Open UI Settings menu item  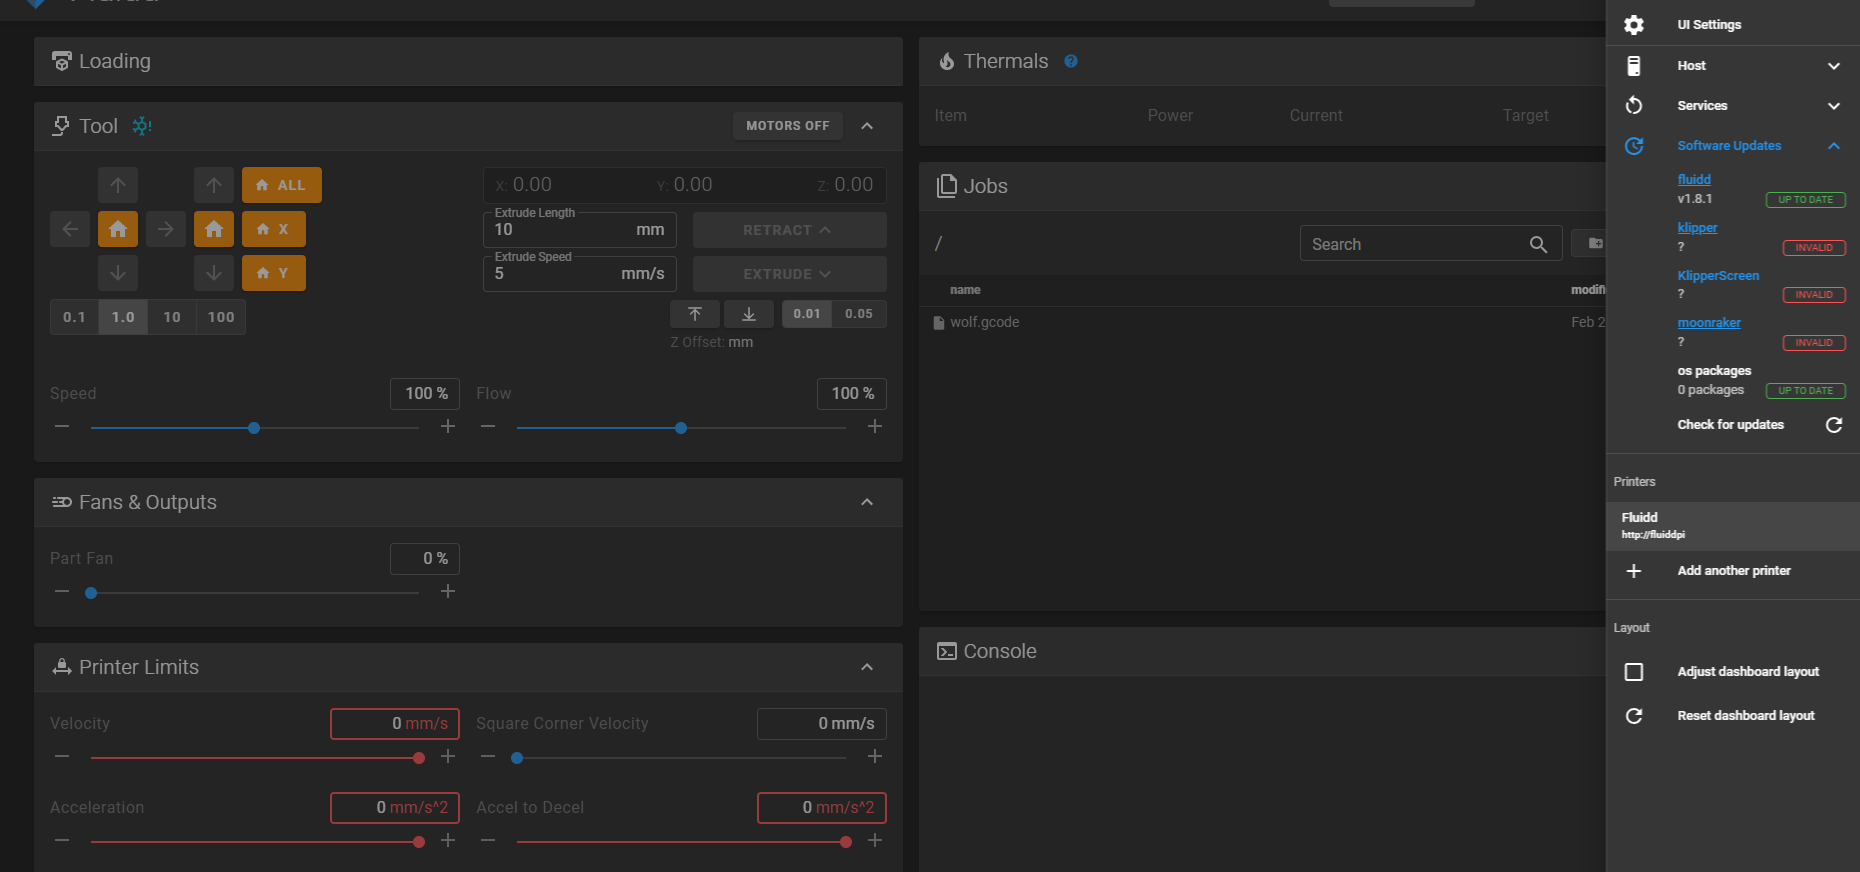coord(1733,25)
